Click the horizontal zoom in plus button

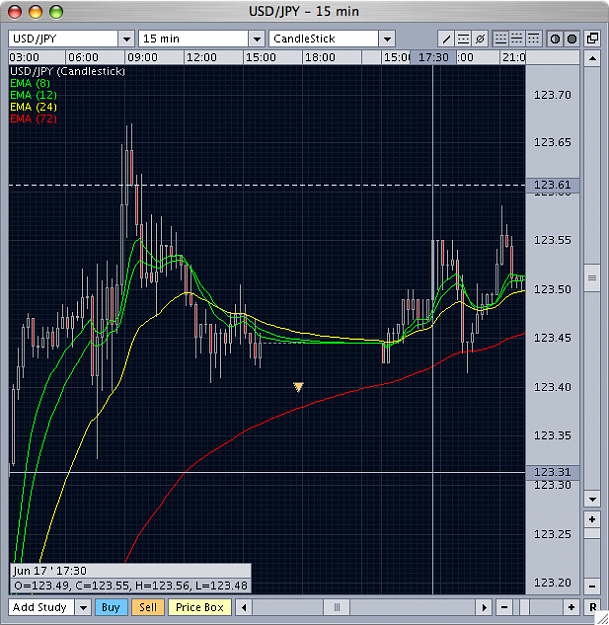(x=571, y=607)
